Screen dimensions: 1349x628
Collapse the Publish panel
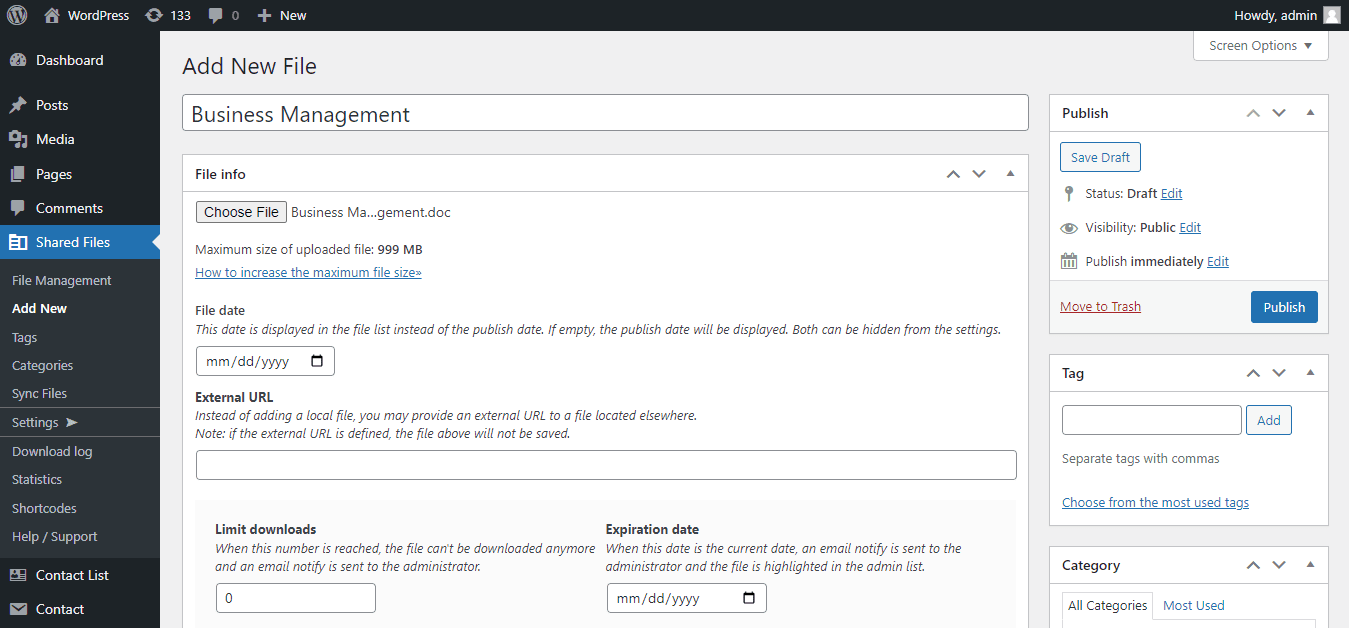click(x=1310, y=112)
